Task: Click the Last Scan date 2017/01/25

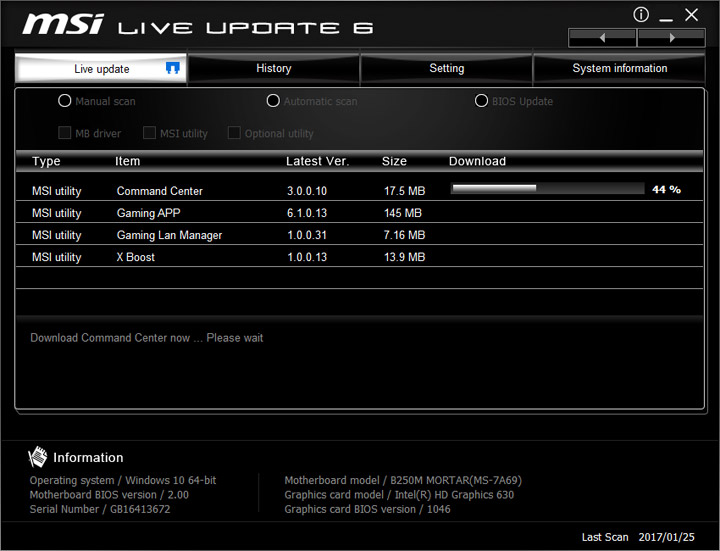Action: pyautogui.click(x=667, y=537)
